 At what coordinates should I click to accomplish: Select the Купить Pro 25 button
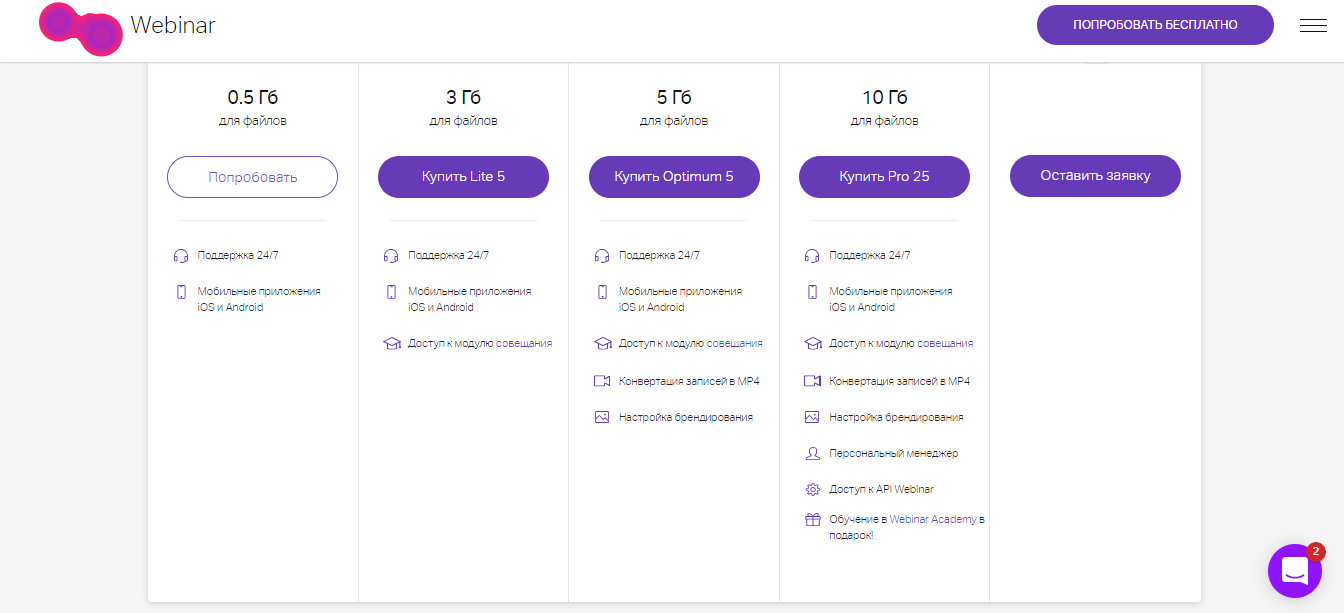click(884, 177)
